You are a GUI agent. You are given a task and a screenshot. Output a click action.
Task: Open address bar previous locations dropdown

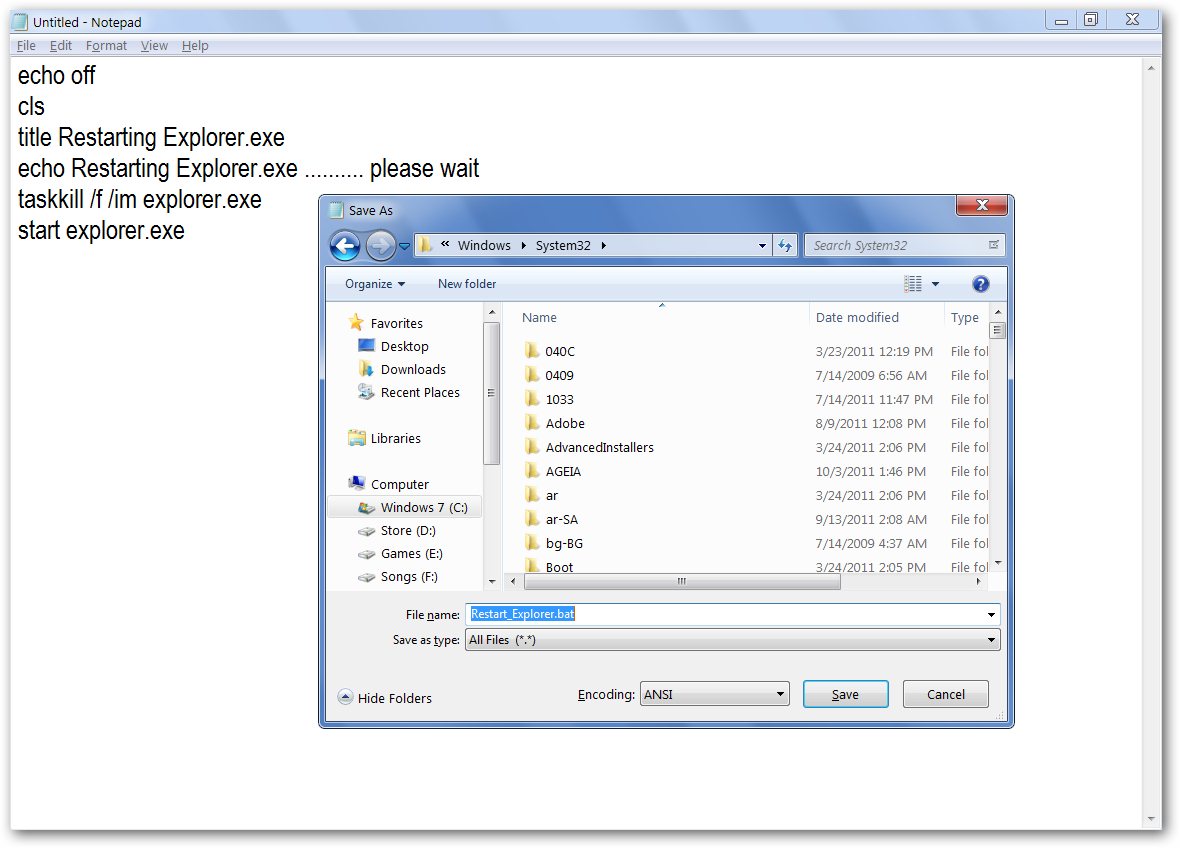[x=762, y=245]
